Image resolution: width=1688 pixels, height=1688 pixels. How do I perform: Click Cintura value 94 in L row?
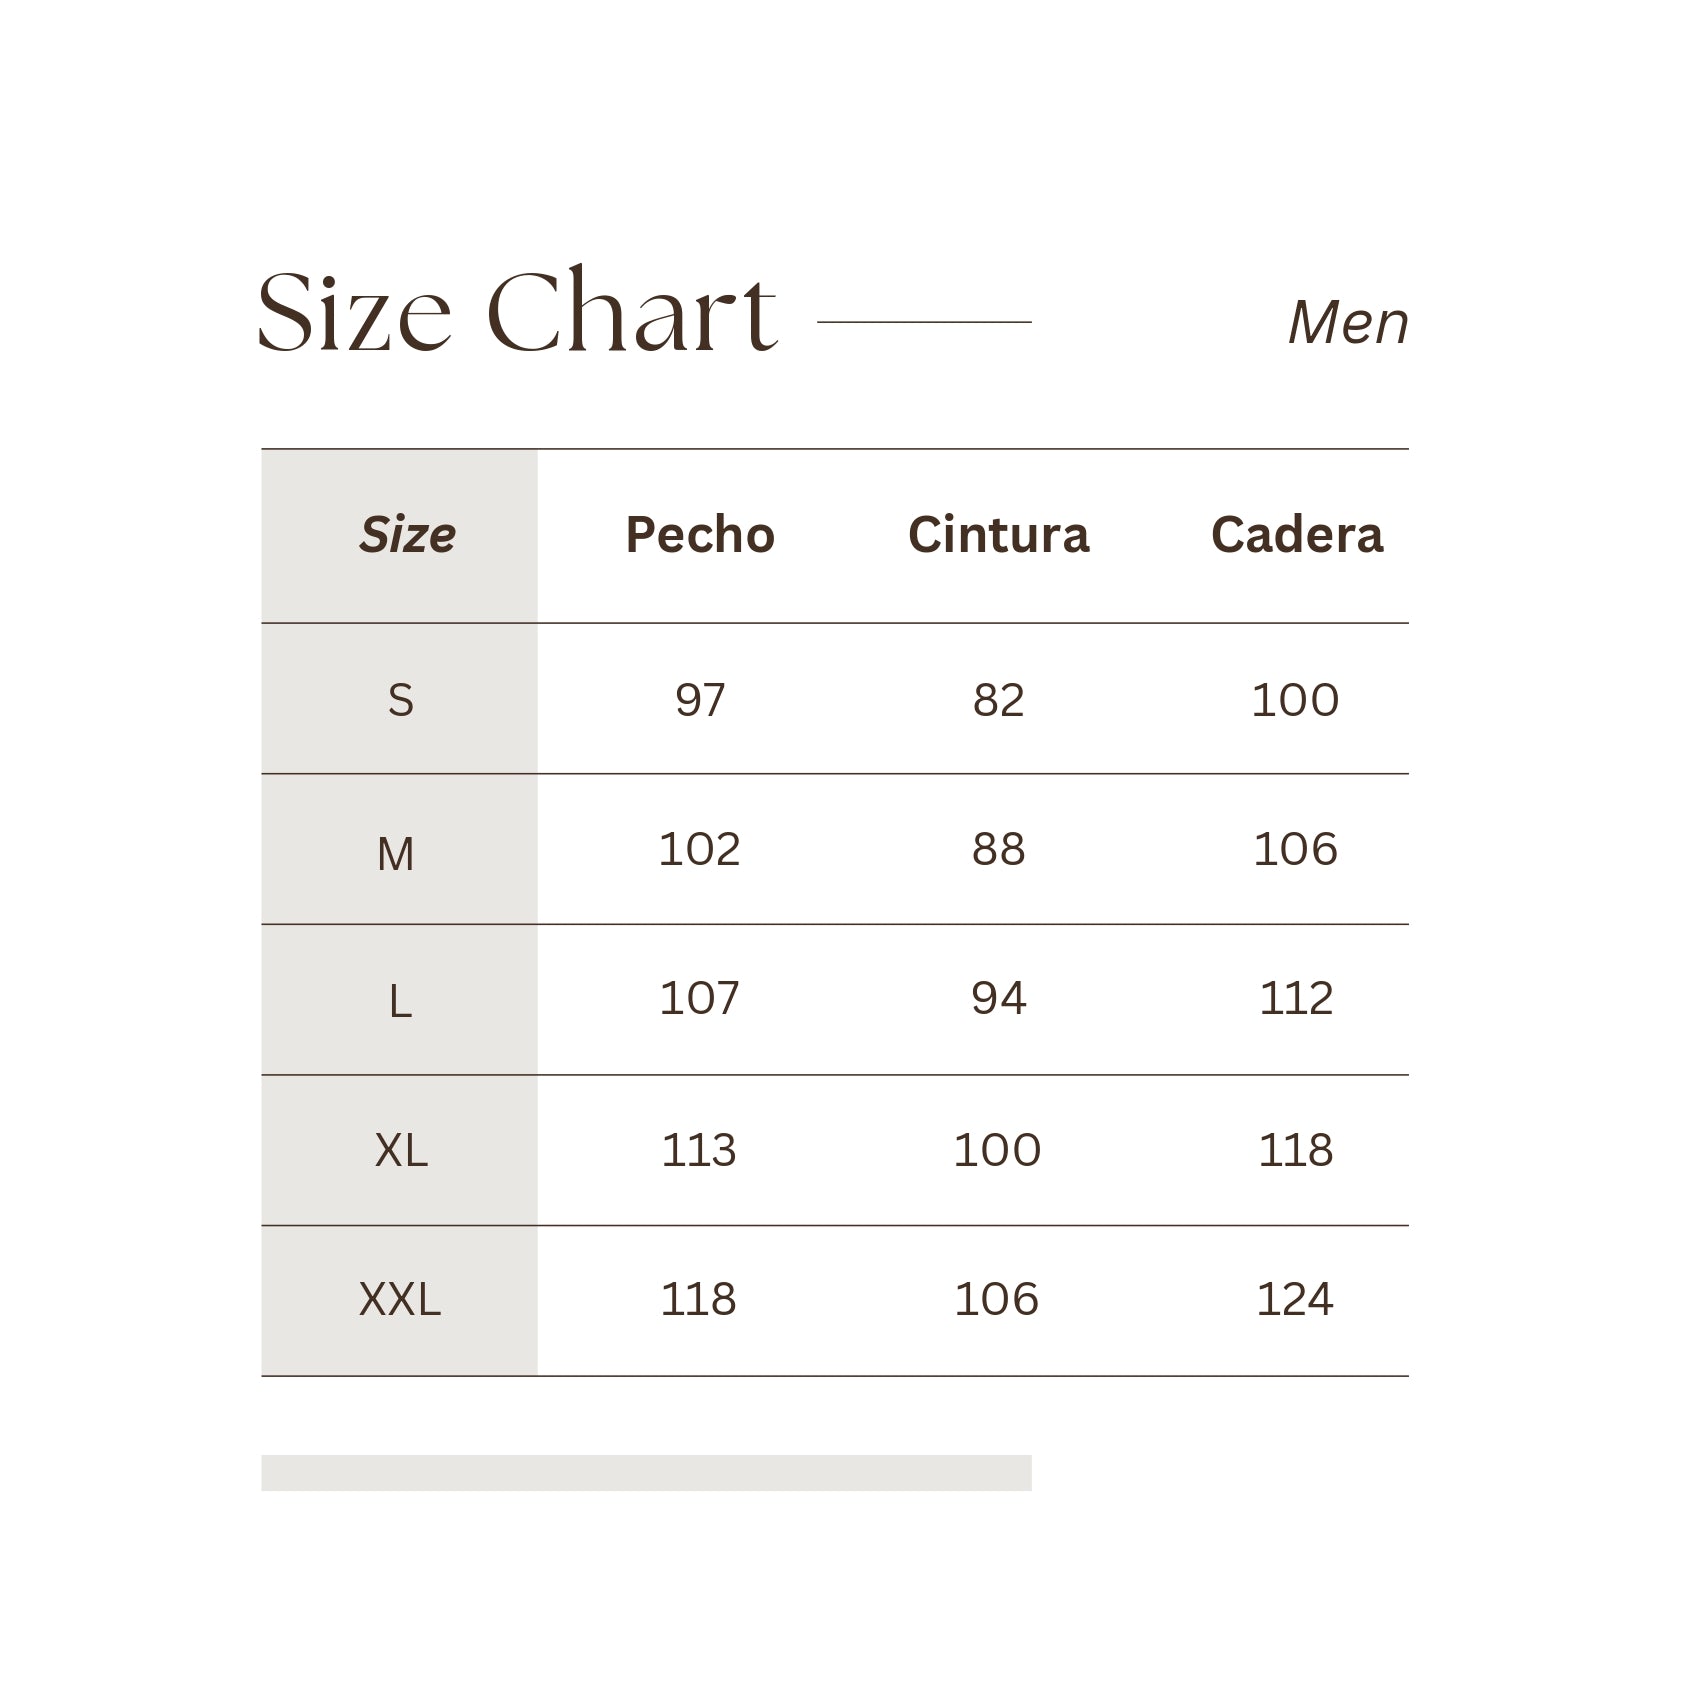click(x=998, y=999)
